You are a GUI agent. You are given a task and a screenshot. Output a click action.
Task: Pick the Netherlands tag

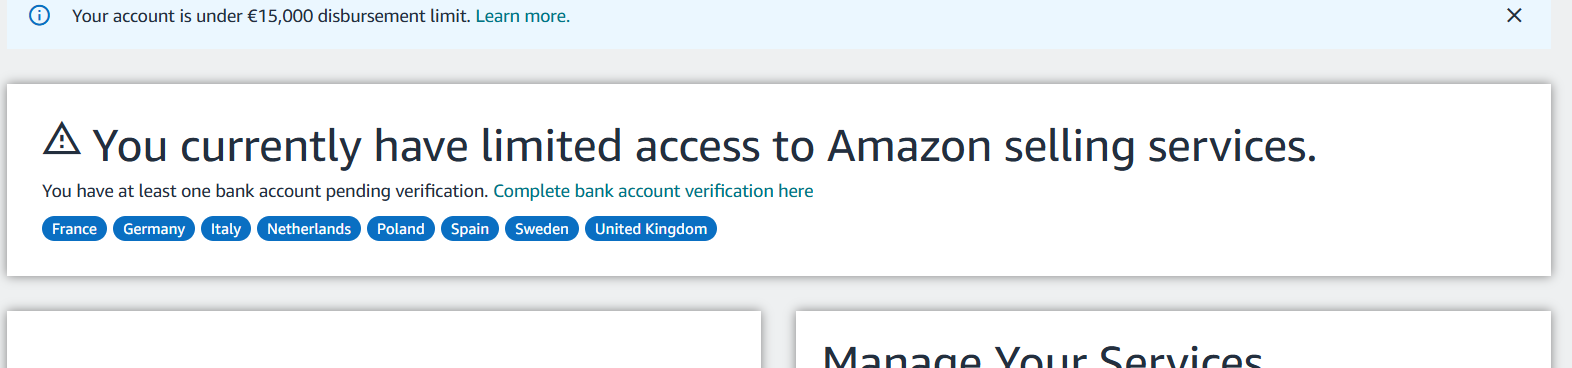(309, 229)
